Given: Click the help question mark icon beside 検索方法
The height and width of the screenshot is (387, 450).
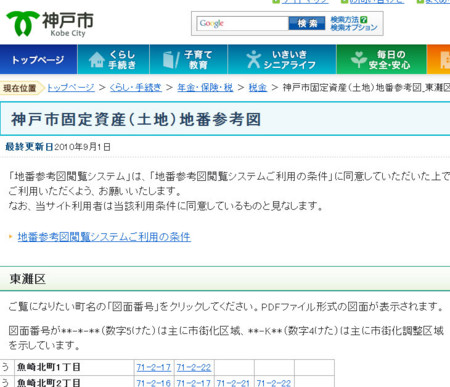Looking at the screenshot, I should coord(364,20).
